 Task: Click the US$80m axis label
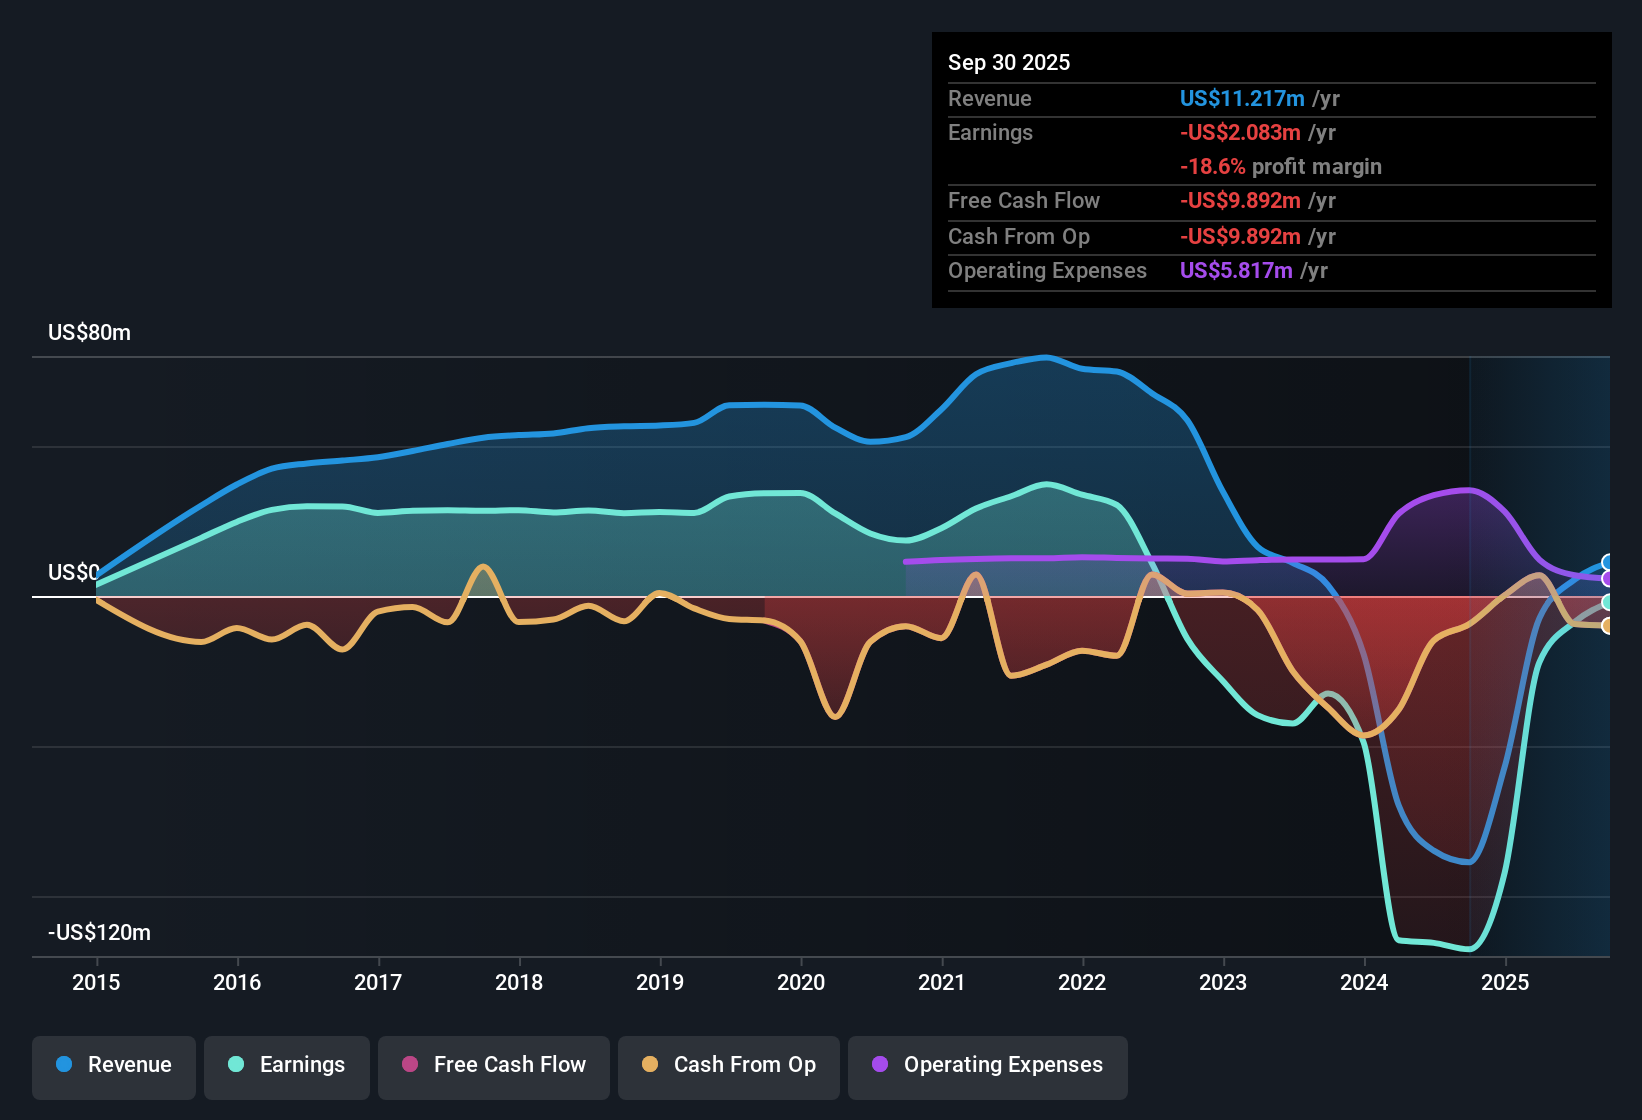point(89,333)
